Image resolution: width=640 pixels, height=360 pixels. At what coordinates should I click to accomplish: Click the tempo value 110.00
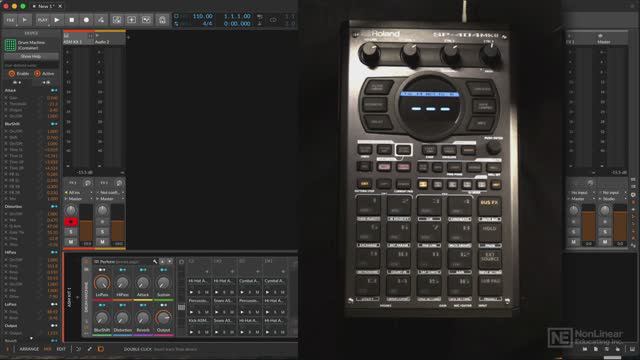pos(202,16)
